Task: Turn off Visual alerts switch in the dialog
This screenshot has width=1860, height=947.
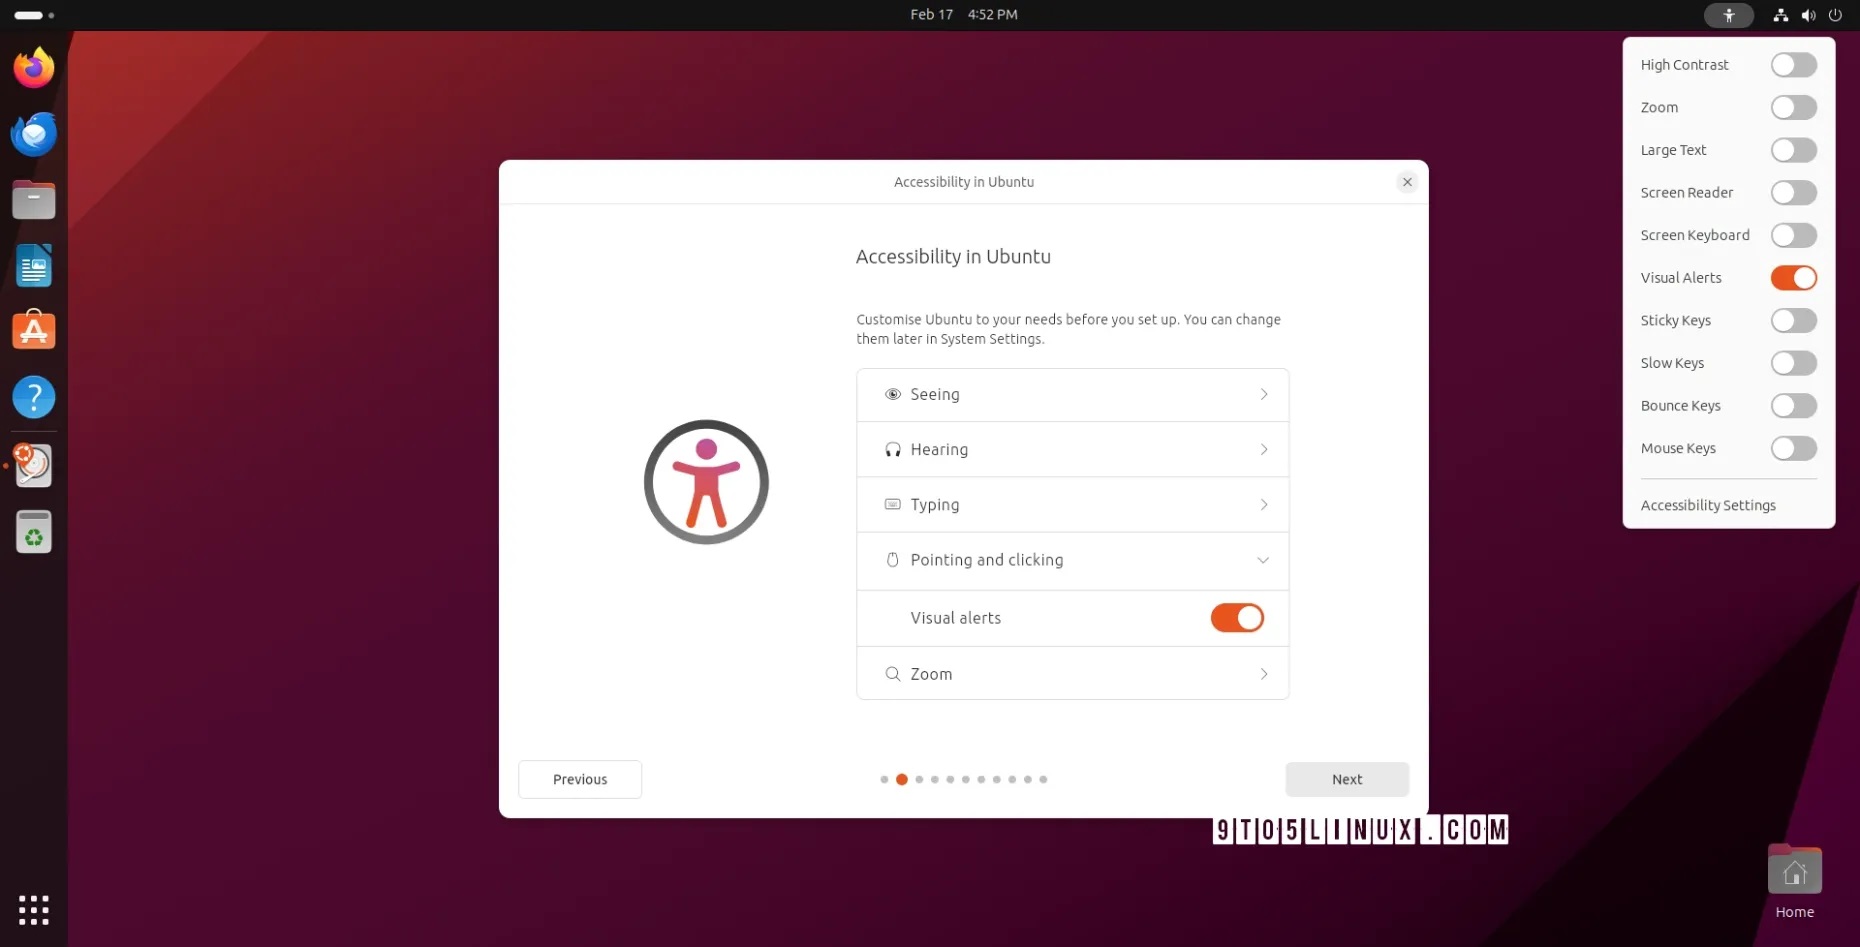Action: (x=1237, y=618)
